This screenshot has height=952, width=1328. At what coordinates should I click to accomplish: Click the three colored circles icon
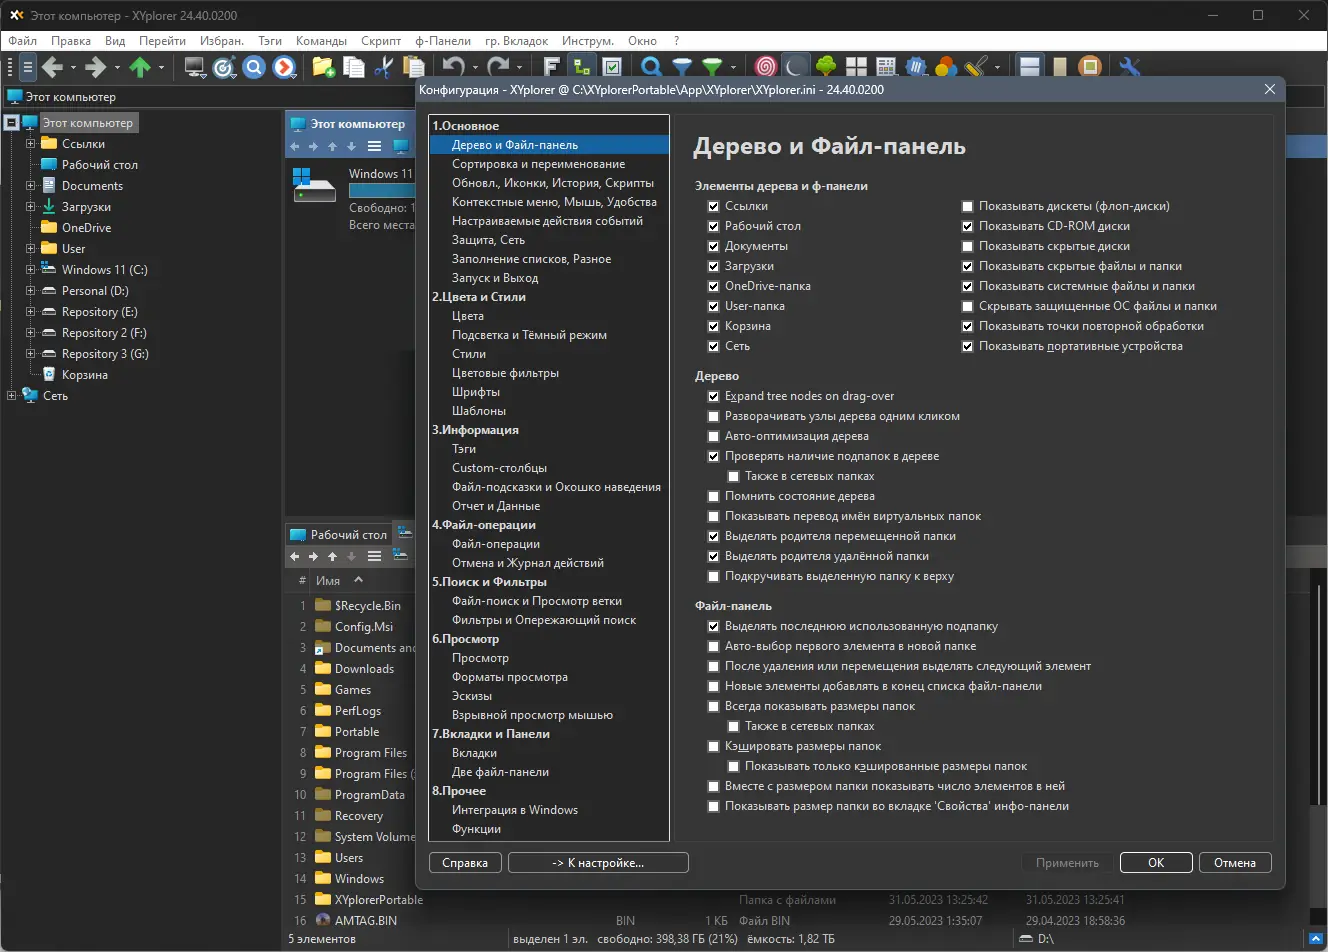[945, 67]
